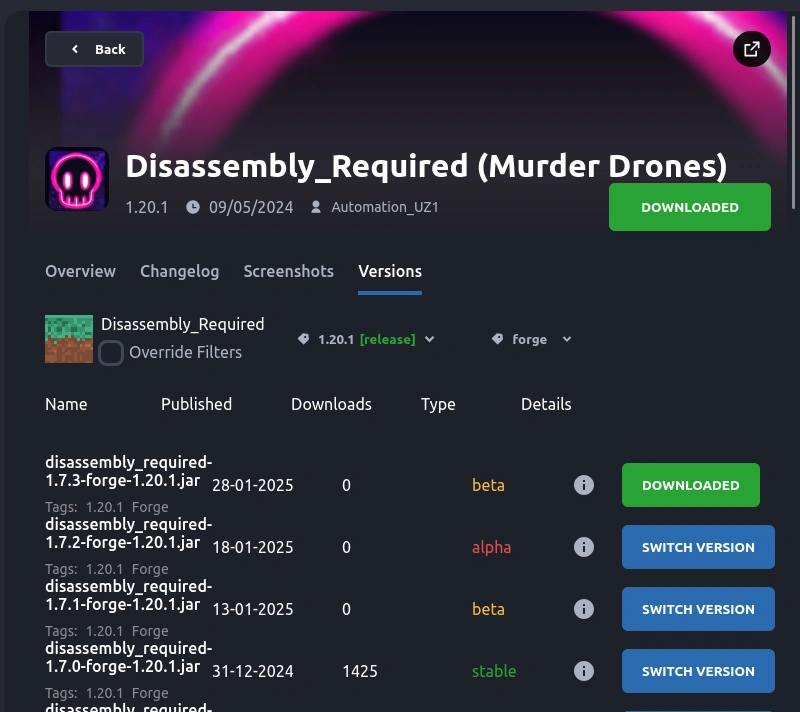The image size is (800, 712).
Task: Open the 1.20.1 [release] version dropdown
Action: (366, 339)
